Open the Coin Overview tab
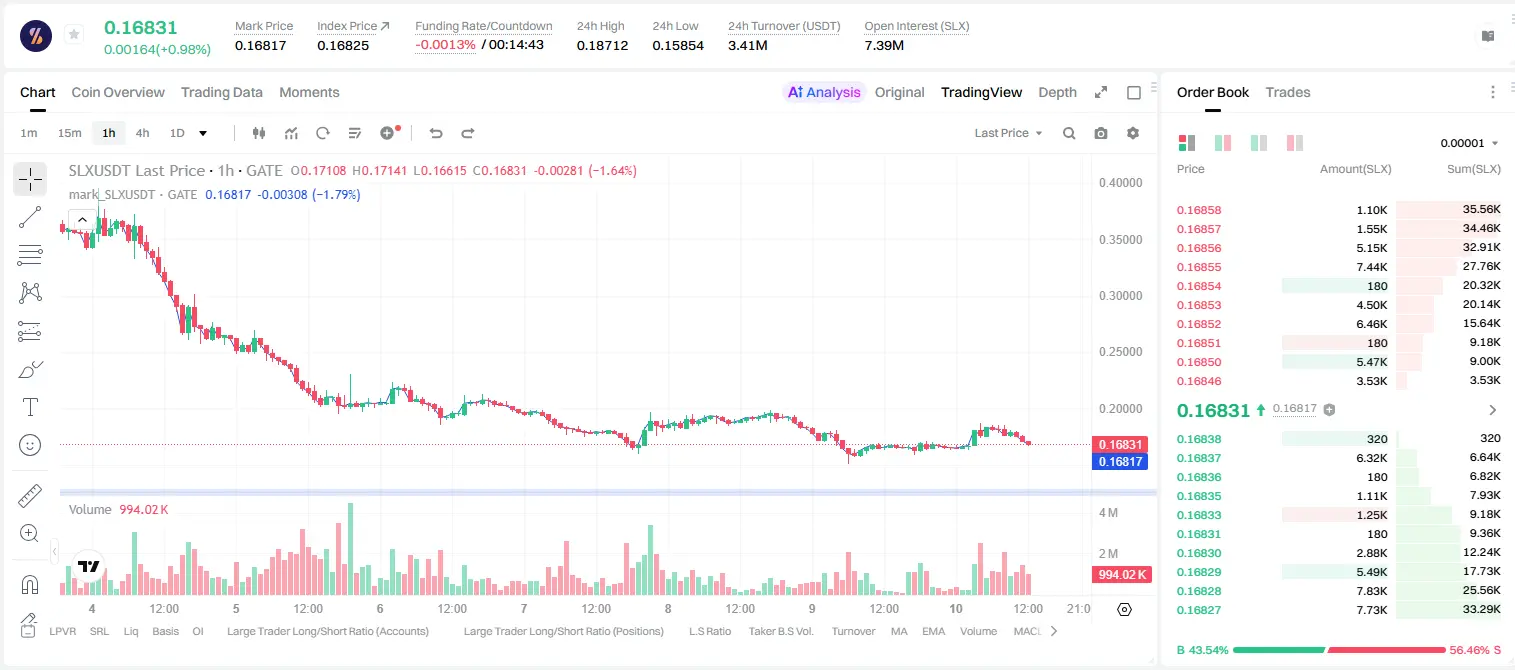The image size is (1515, 670). pos(118,92)
